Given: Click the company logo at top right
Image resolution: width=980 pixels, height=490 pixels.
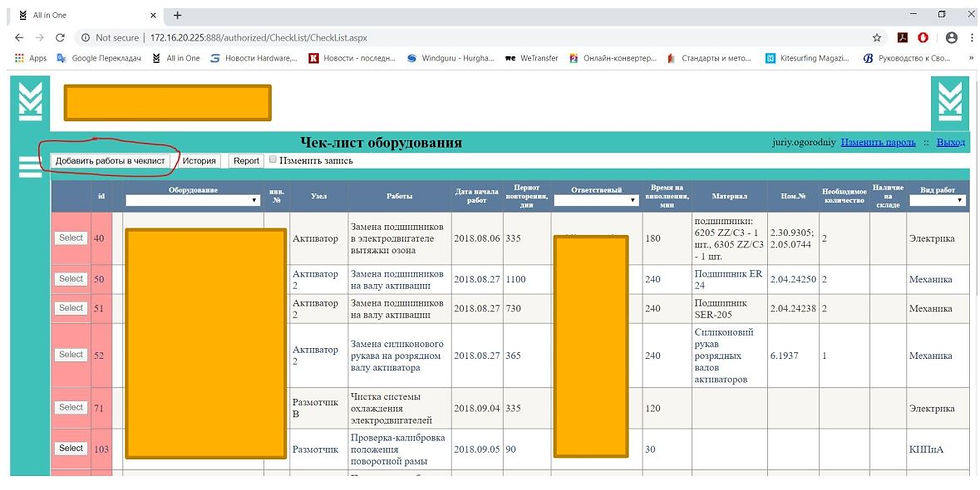Looking at the screenshot, I should [950, 102].
